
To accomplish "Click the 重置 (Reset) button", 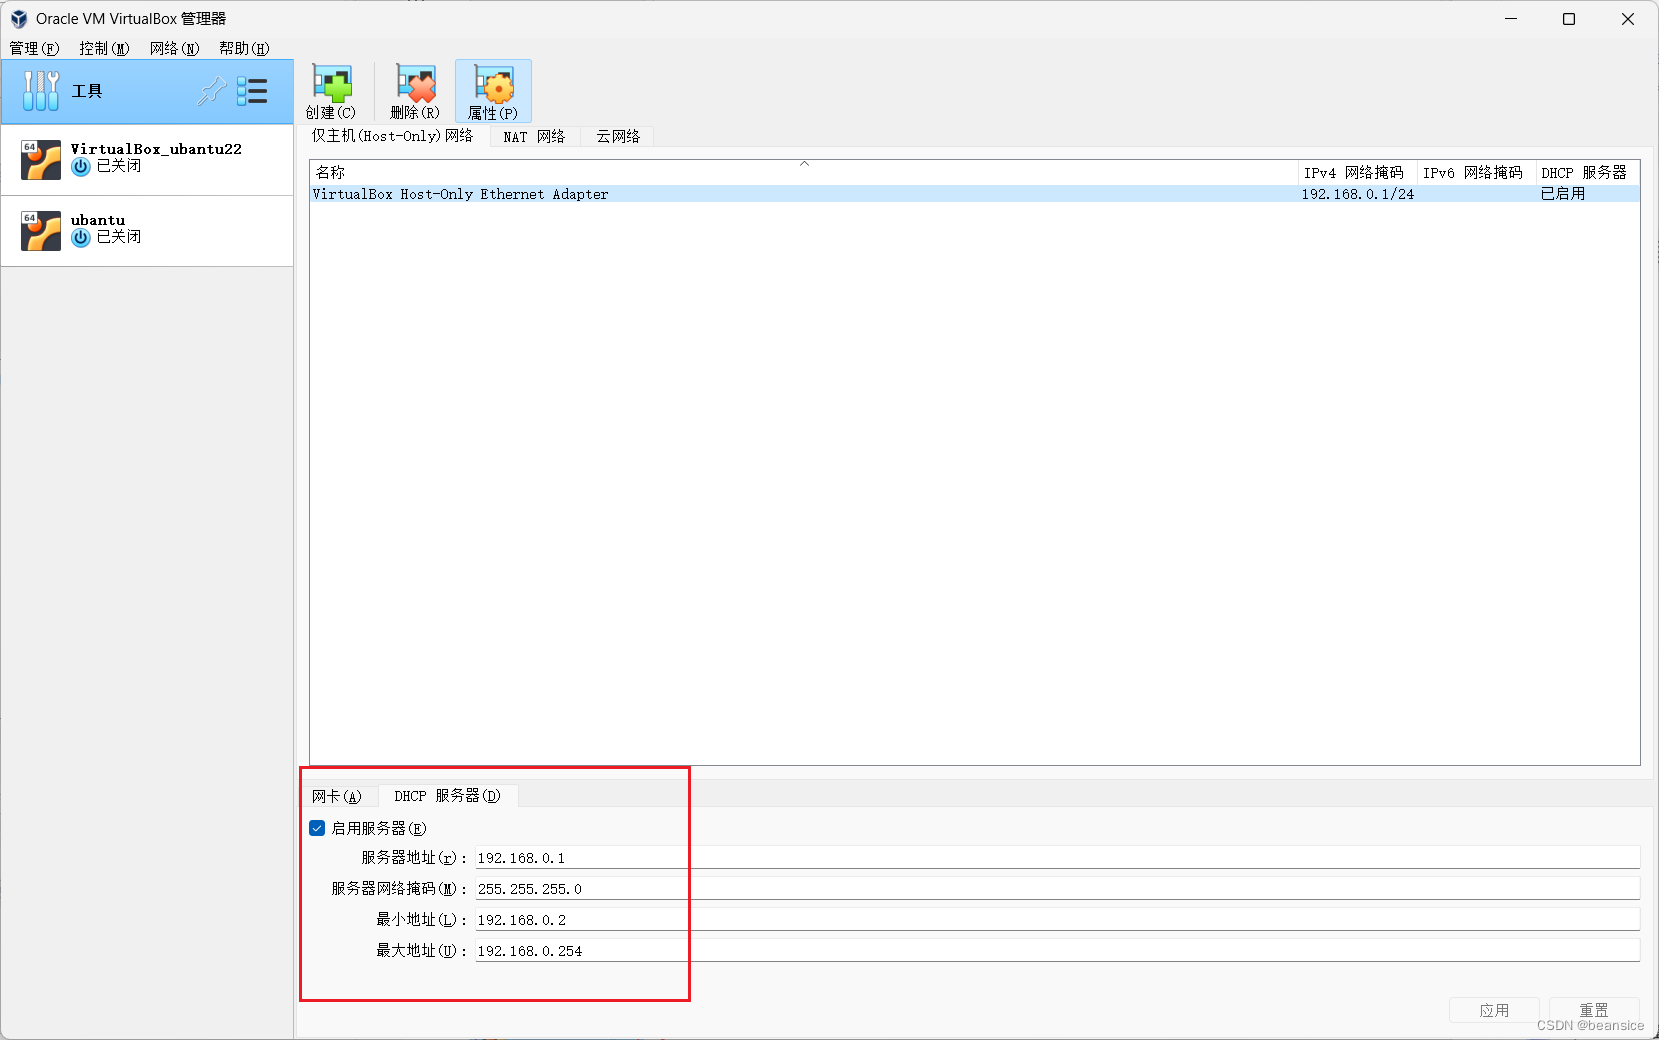I will point(1594,1010).
